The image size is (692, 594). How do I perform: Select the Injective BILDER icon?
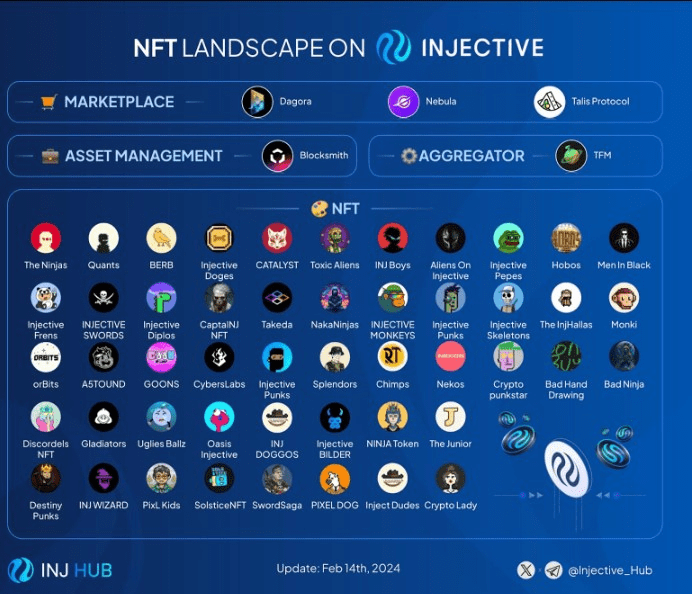pos(335,417)
